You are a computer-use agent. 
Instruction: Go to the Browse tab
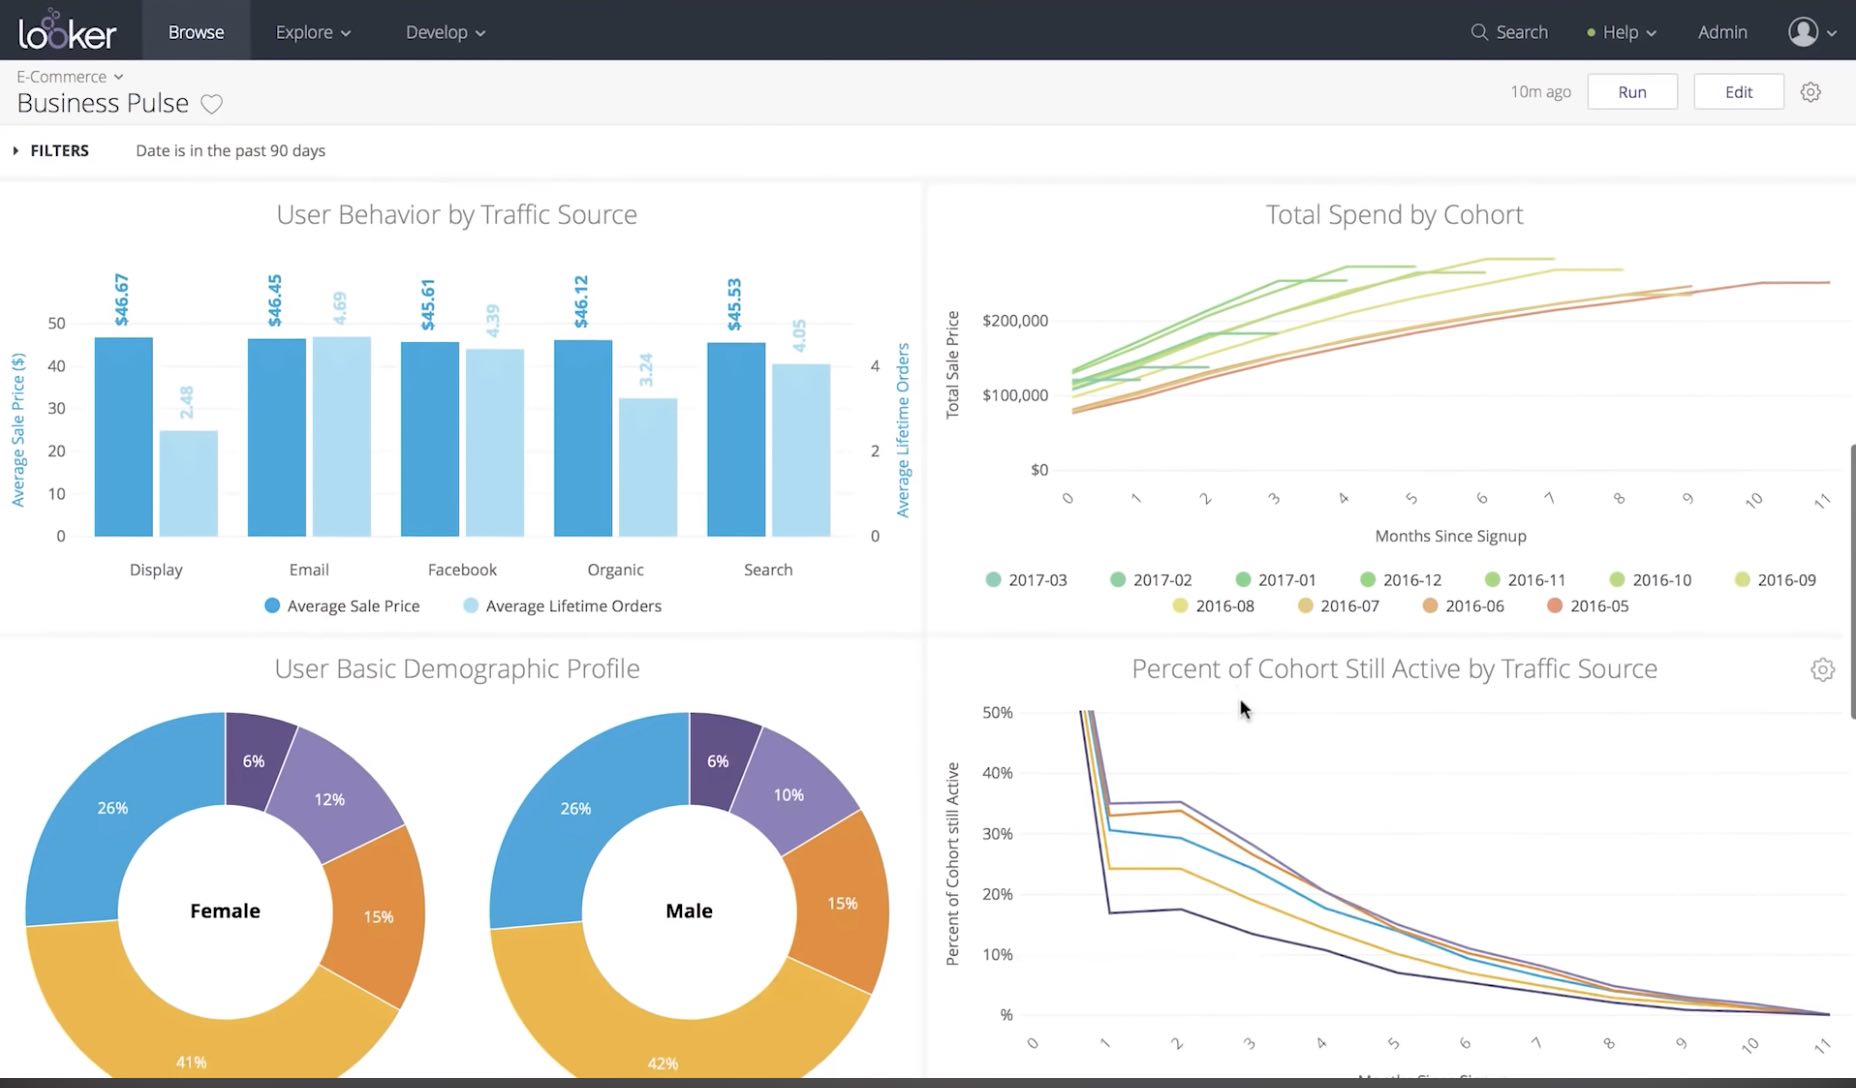click(196, 32)
